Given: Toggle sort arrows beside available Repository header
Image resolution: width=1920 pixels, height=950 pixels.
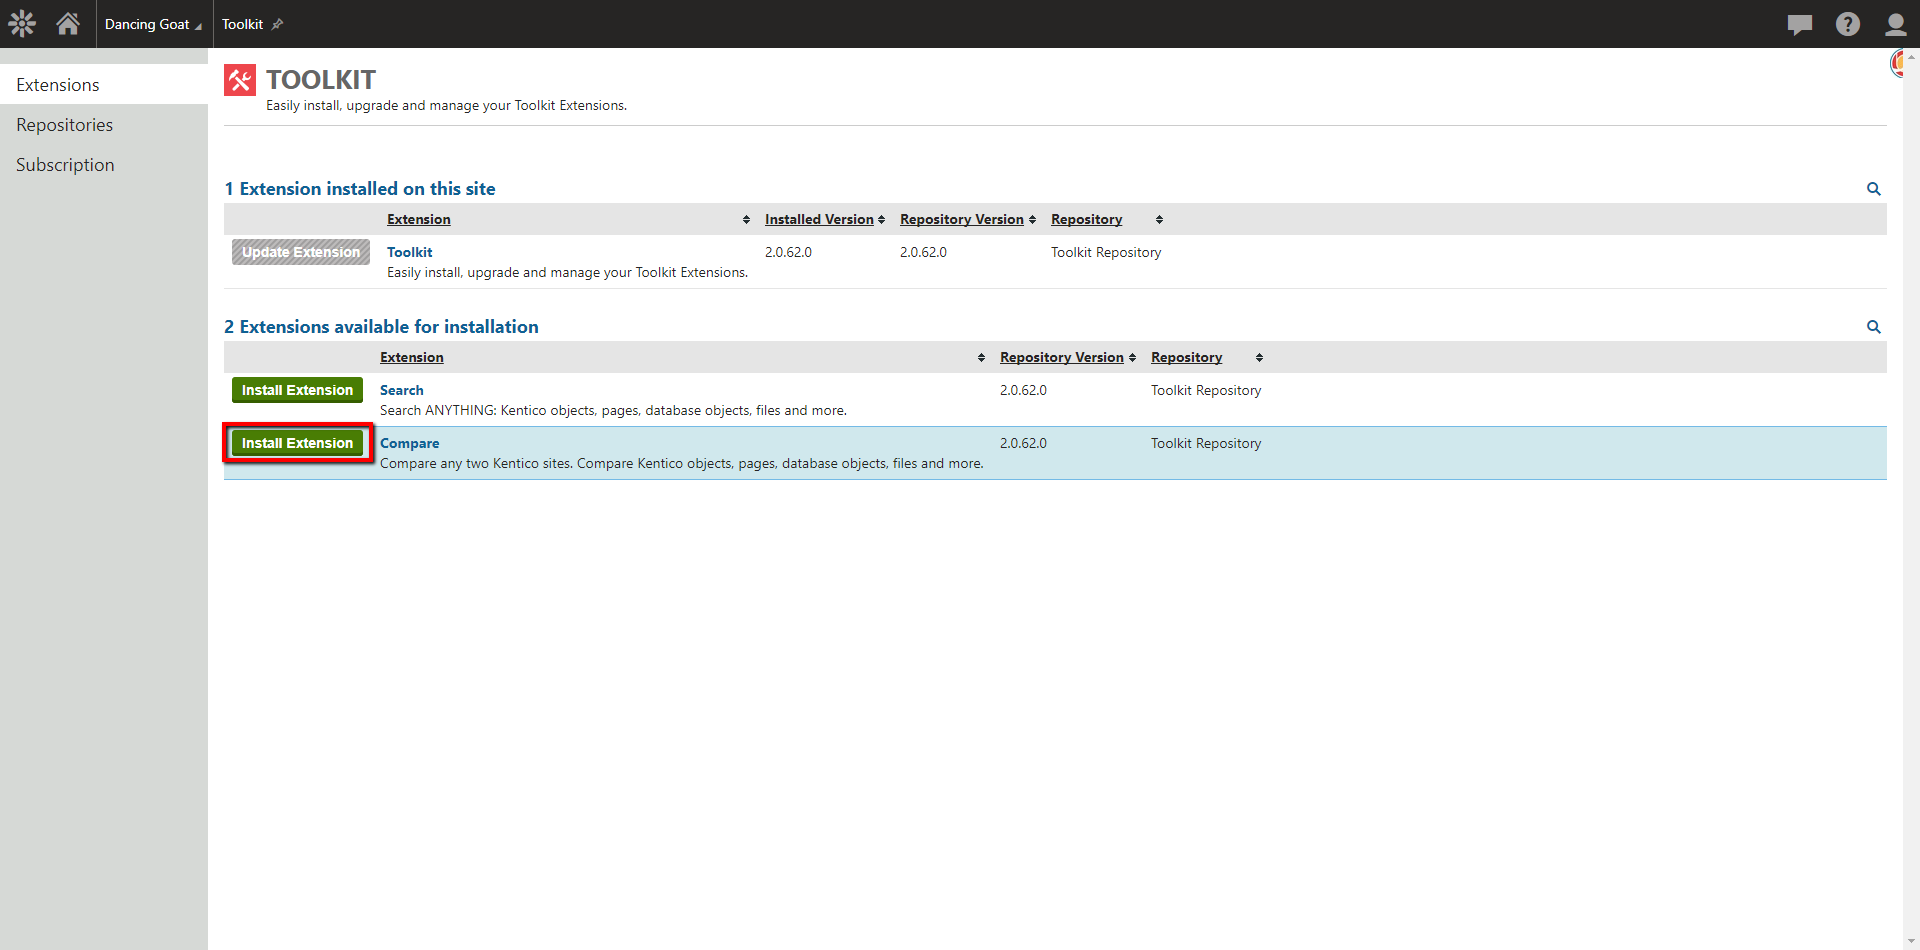Looking at the screenshot, I should click(1259, 358).
